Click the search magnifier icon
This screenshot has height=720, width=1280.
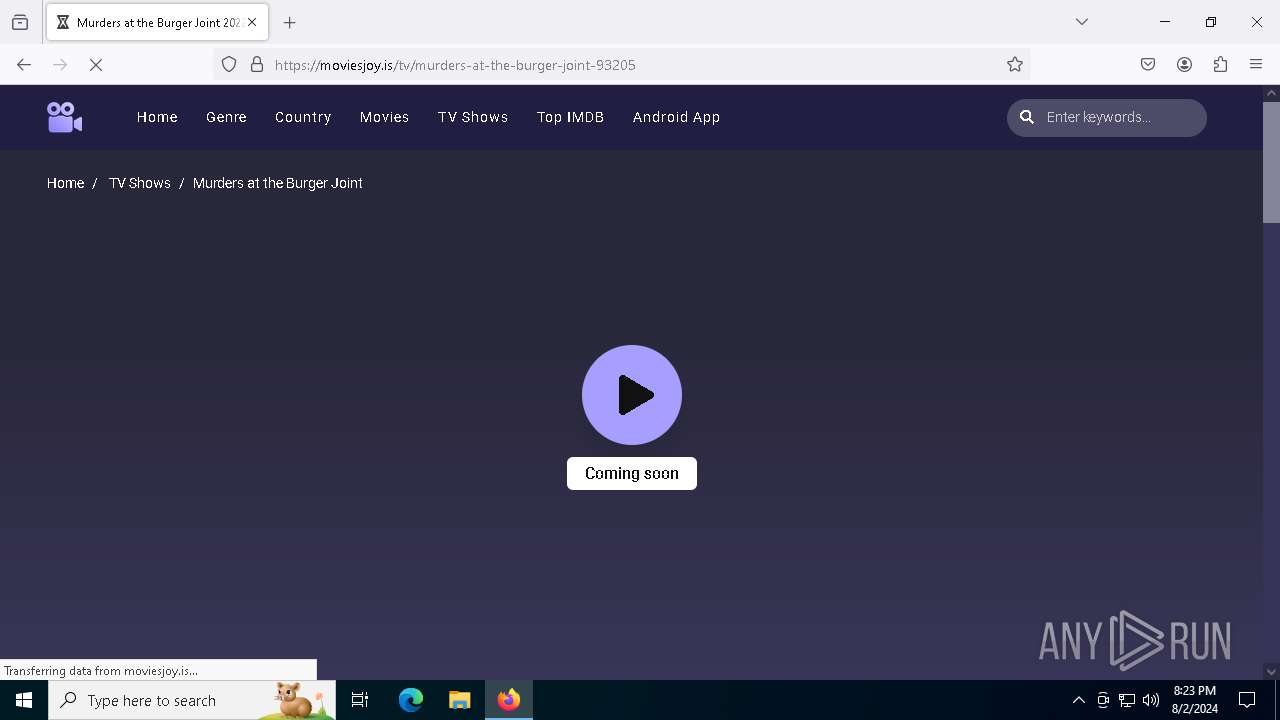[1026, 117]
